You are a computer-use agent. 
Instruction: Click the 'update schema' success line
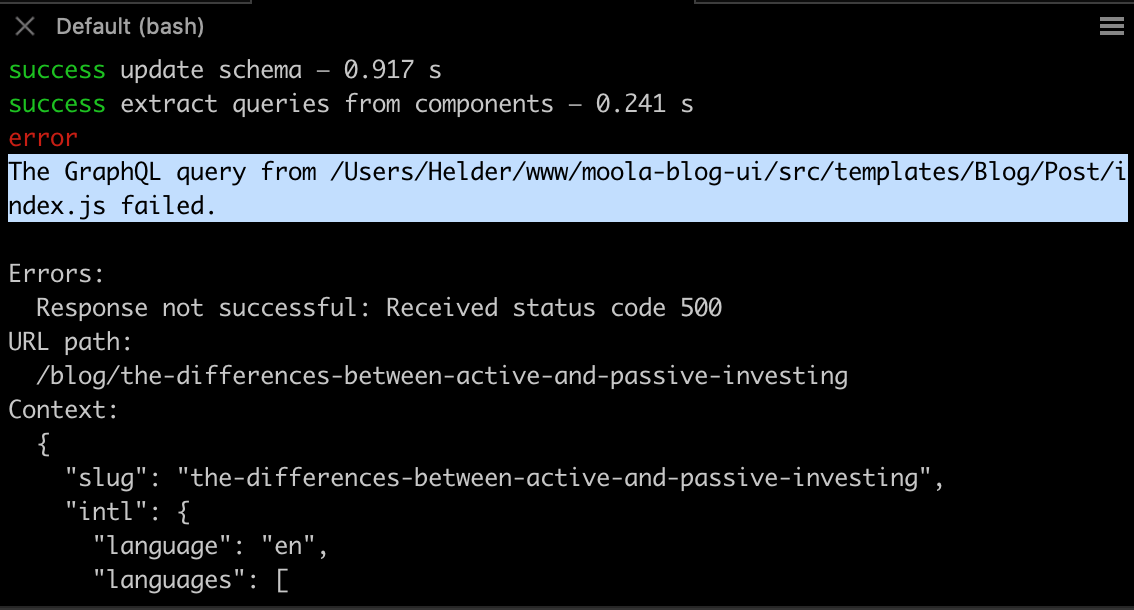[230, 70]
